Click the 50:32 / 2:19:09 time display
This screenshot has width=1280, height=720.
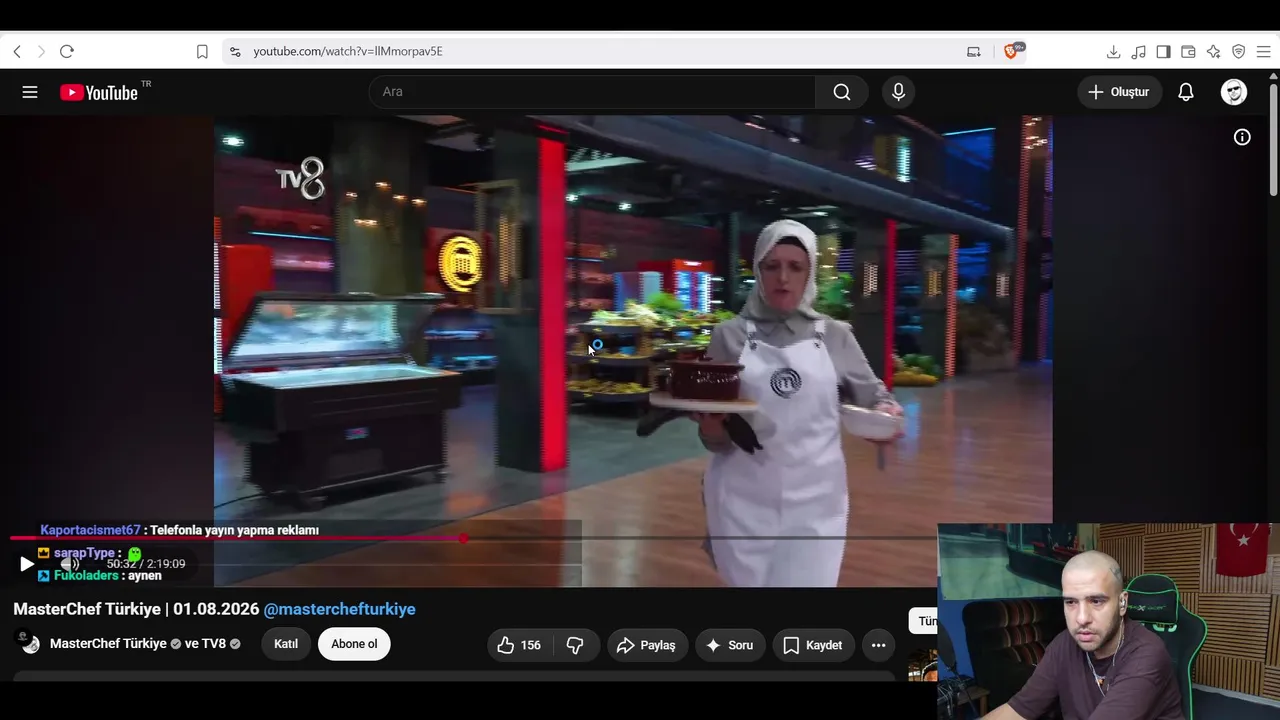[146, 564]
